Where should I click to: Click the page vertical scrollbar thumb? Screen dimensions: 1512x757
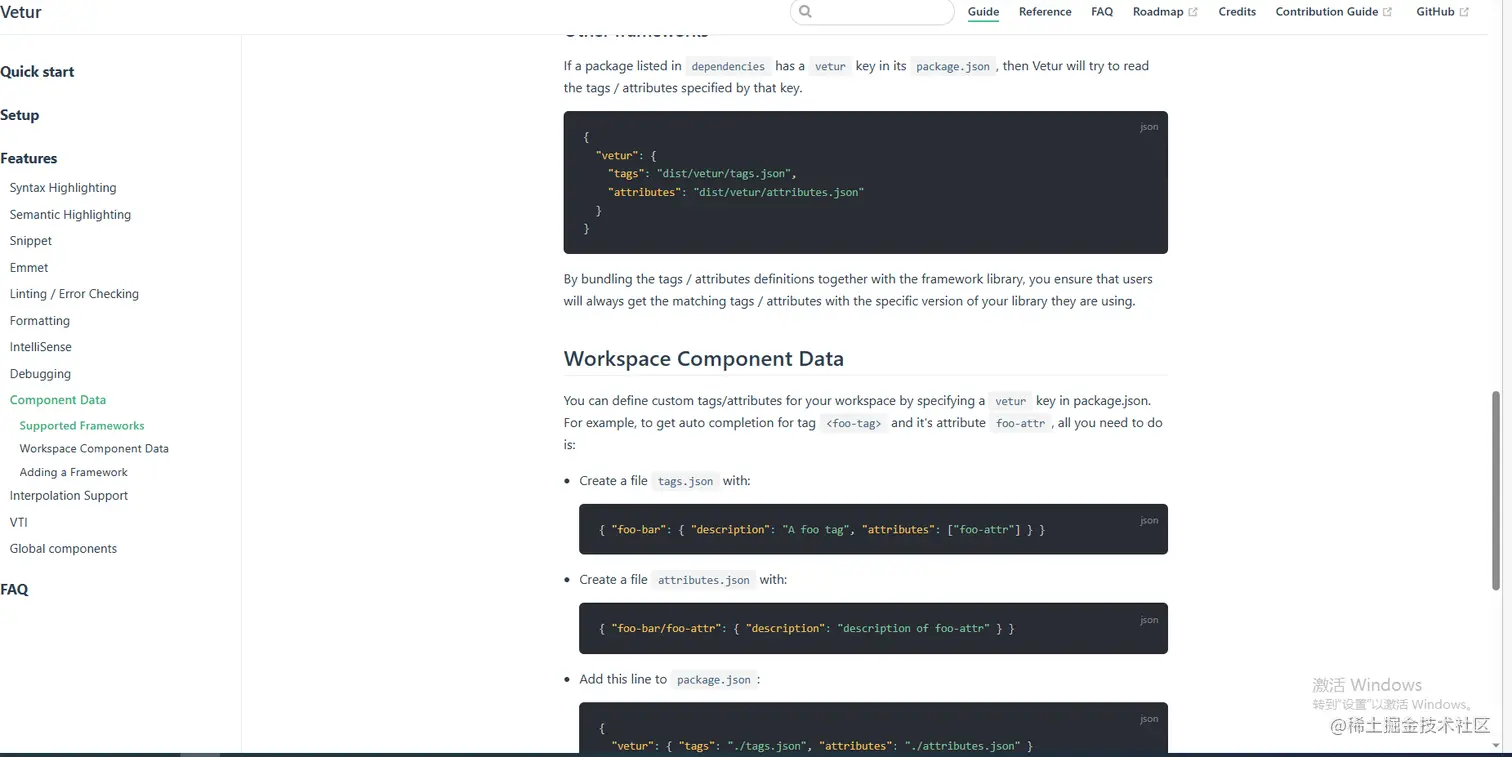pos(1496,490)
